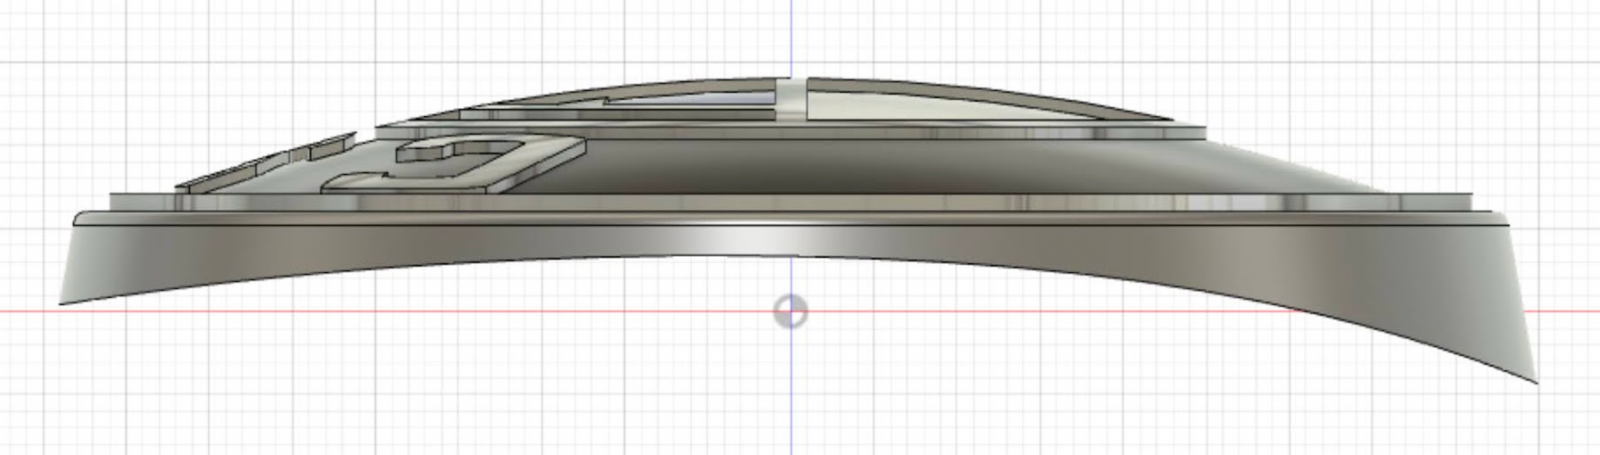The image size is (1600, 455).
Task: Select the top-left bluish recessed panel
Action: 700,100
